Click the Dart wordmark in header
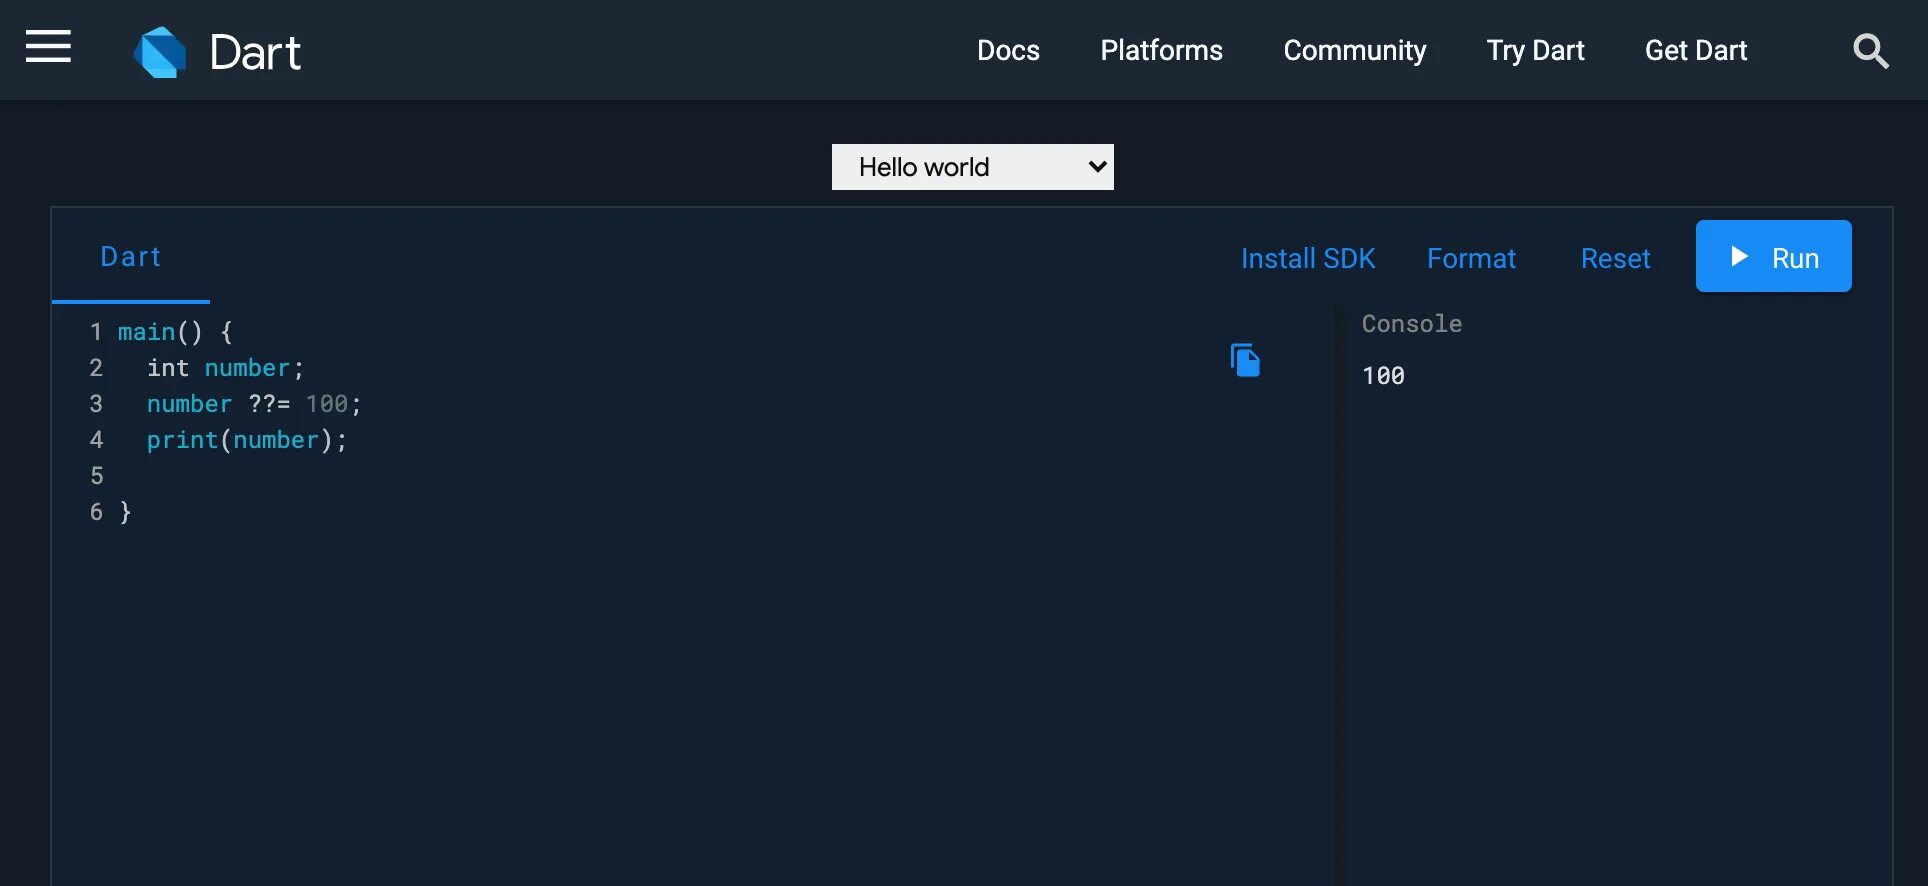Image resolution: width=1928 pixels, height=886 pixels. (255, 52)
